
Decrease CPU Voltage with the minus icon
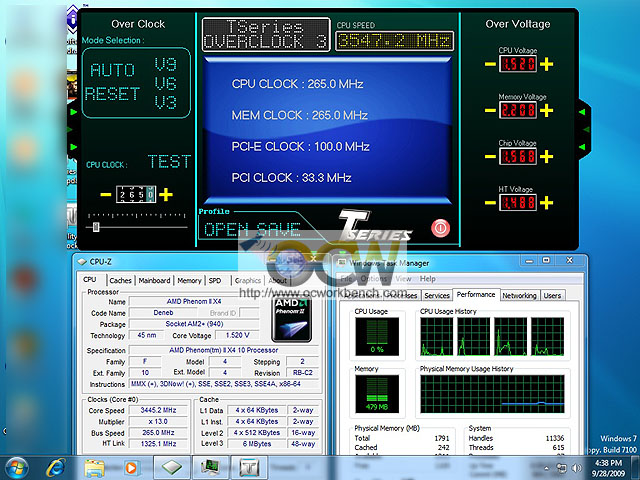[490, 64]
